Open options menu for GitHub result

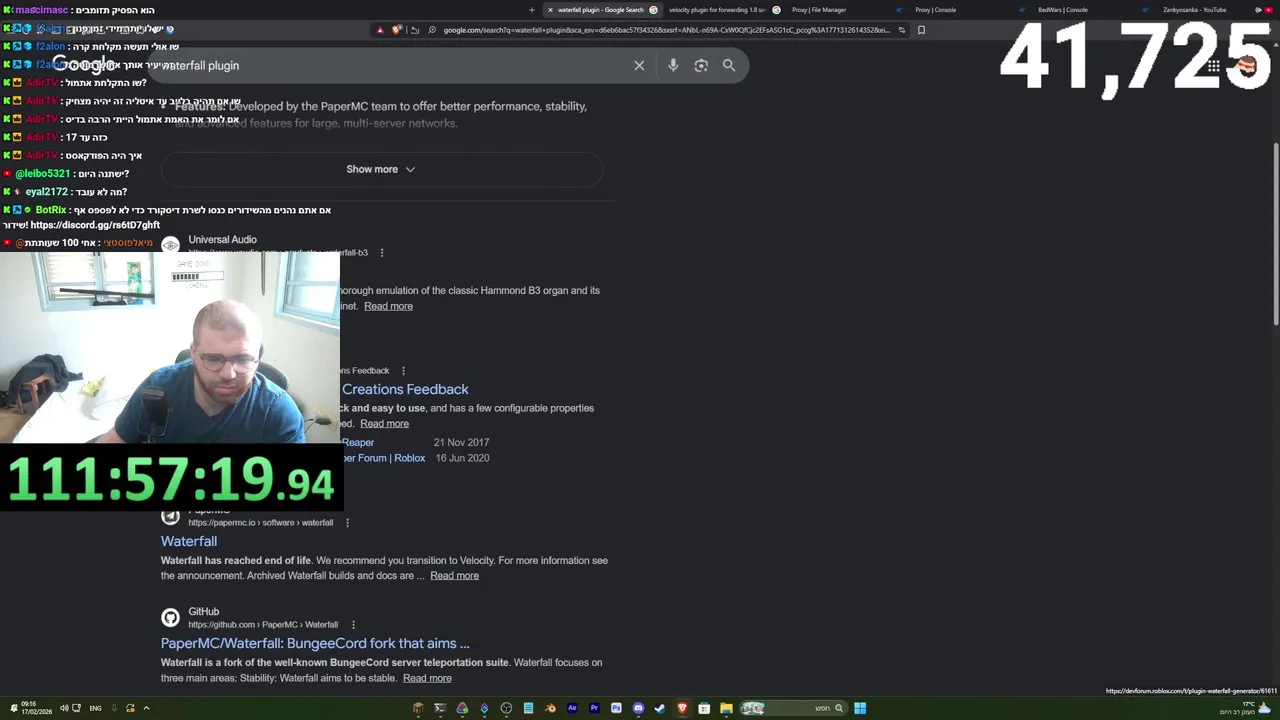(x=353, y=625)
